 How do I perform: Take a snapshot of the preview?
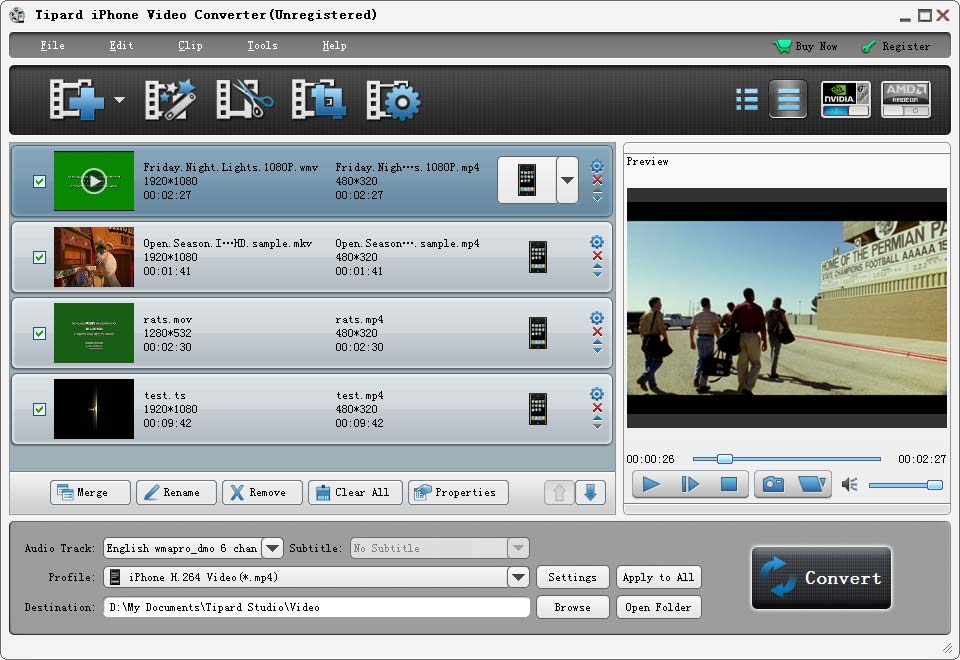pyautogui.click(x=773, y=484)
